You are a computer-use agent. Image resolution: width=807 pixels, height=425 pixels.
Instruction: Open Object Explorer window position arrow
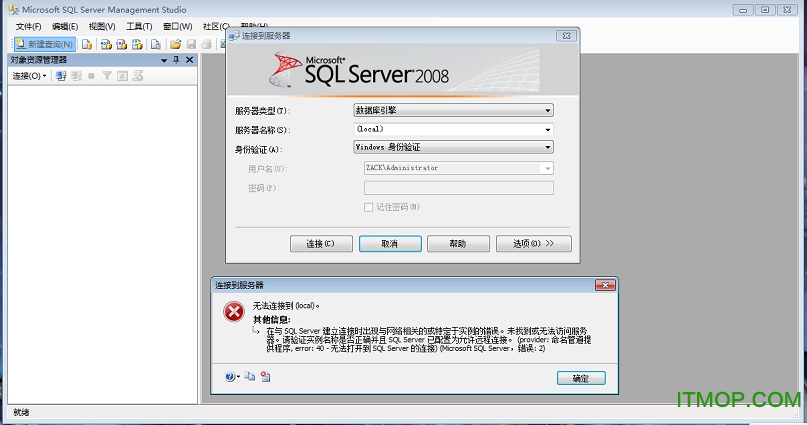[164, 60]
